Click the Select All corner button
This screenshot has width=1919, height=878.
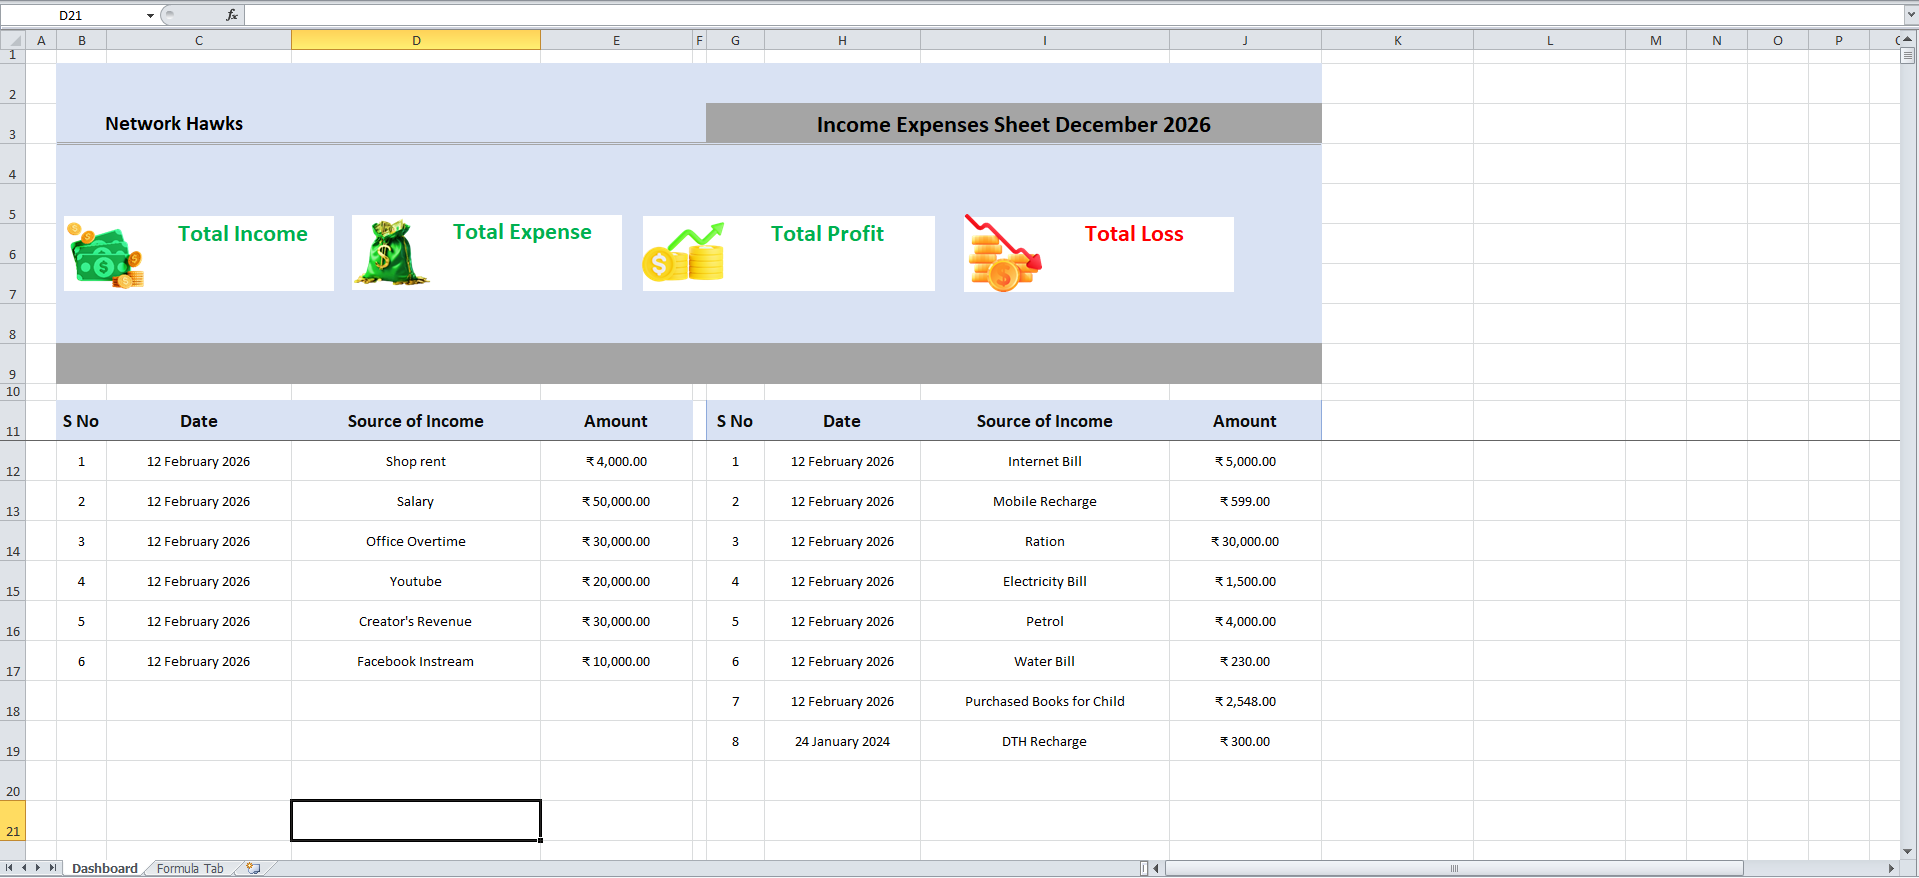pyautogui.click(x=13, y=40)
